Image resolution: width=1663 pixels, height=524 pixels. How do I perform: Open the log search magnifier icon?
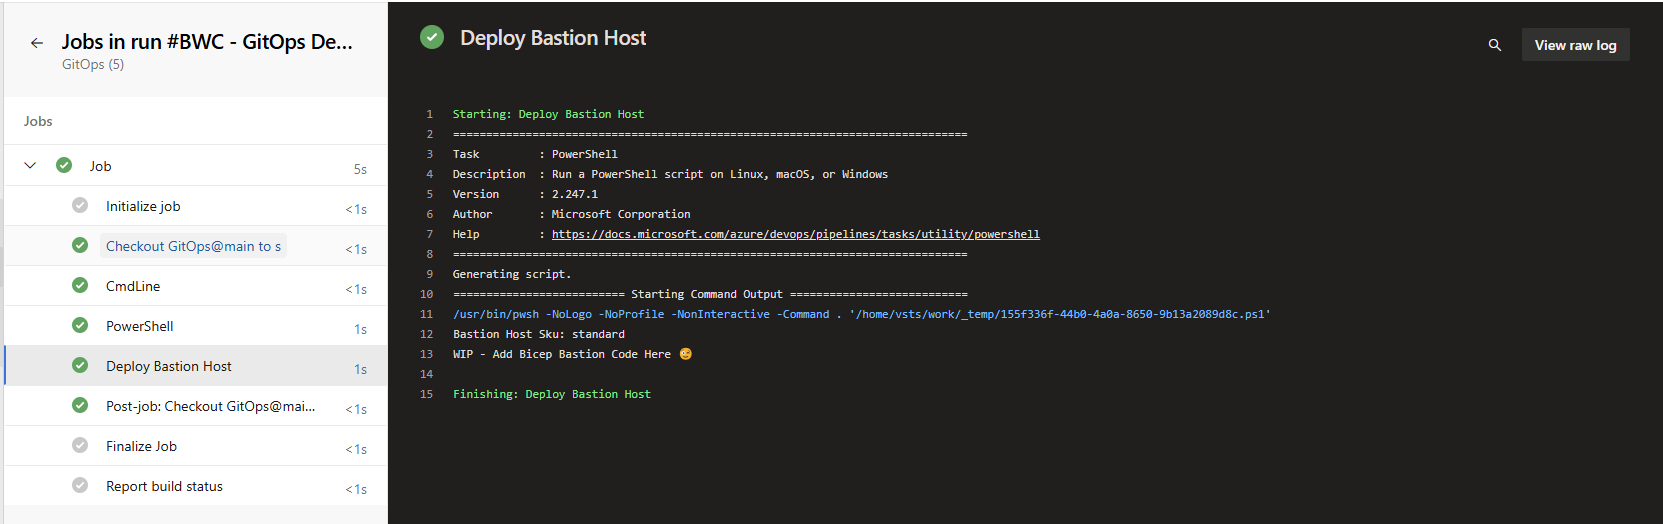pyautogui.click(x=1495, y=45)
